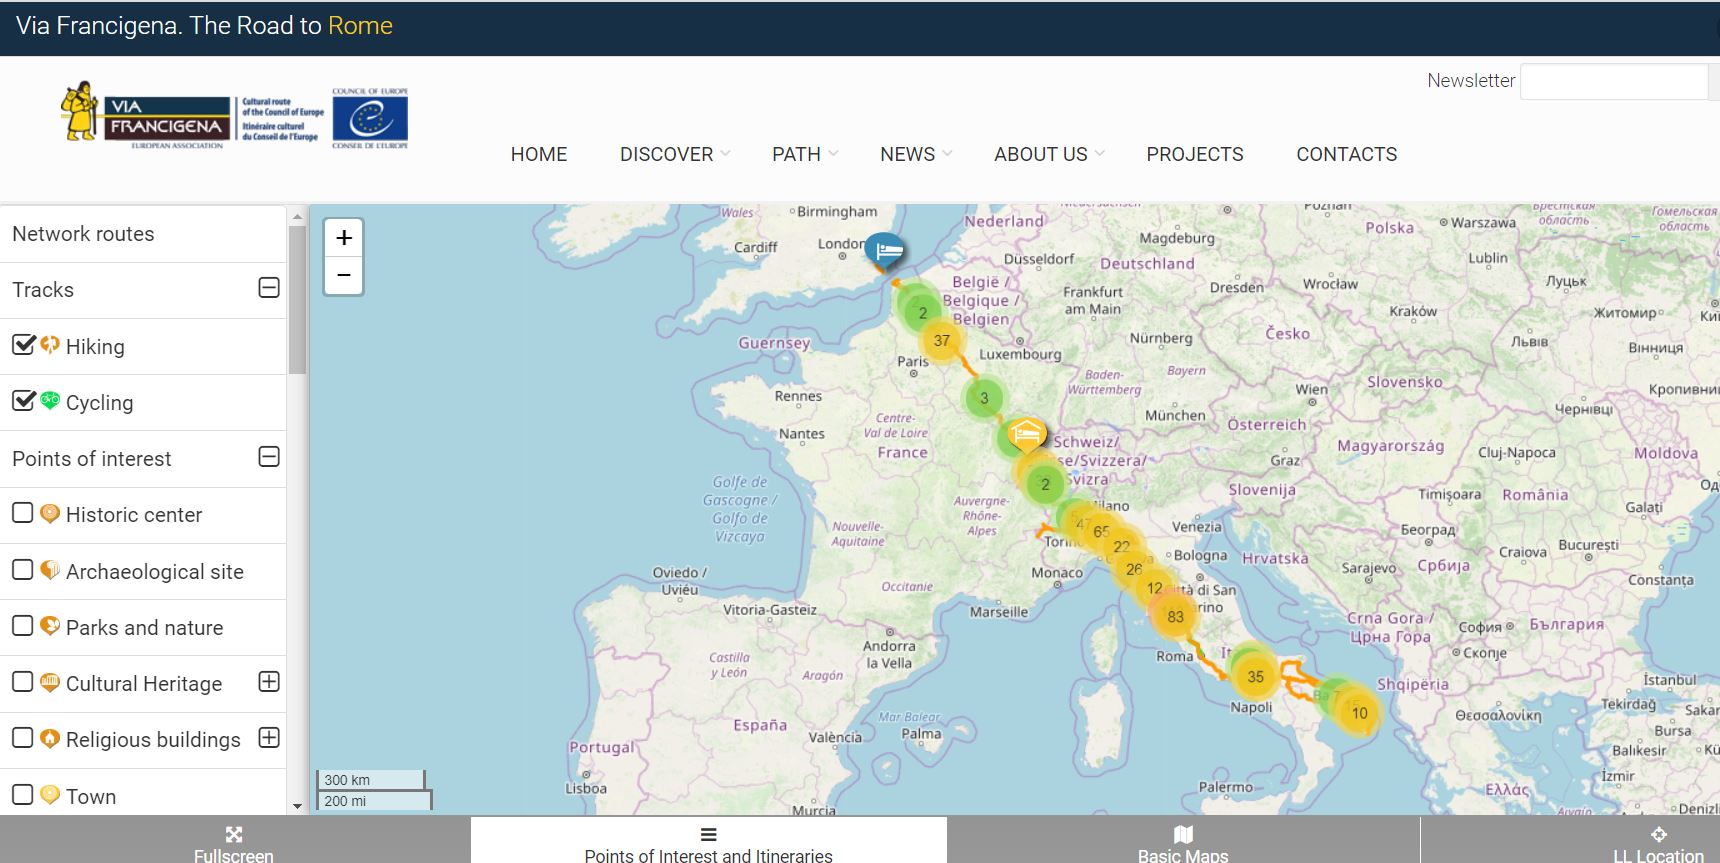1720x863 pixels.
Task: Click the Fullscreen button
Action: (x=234, y=843)
